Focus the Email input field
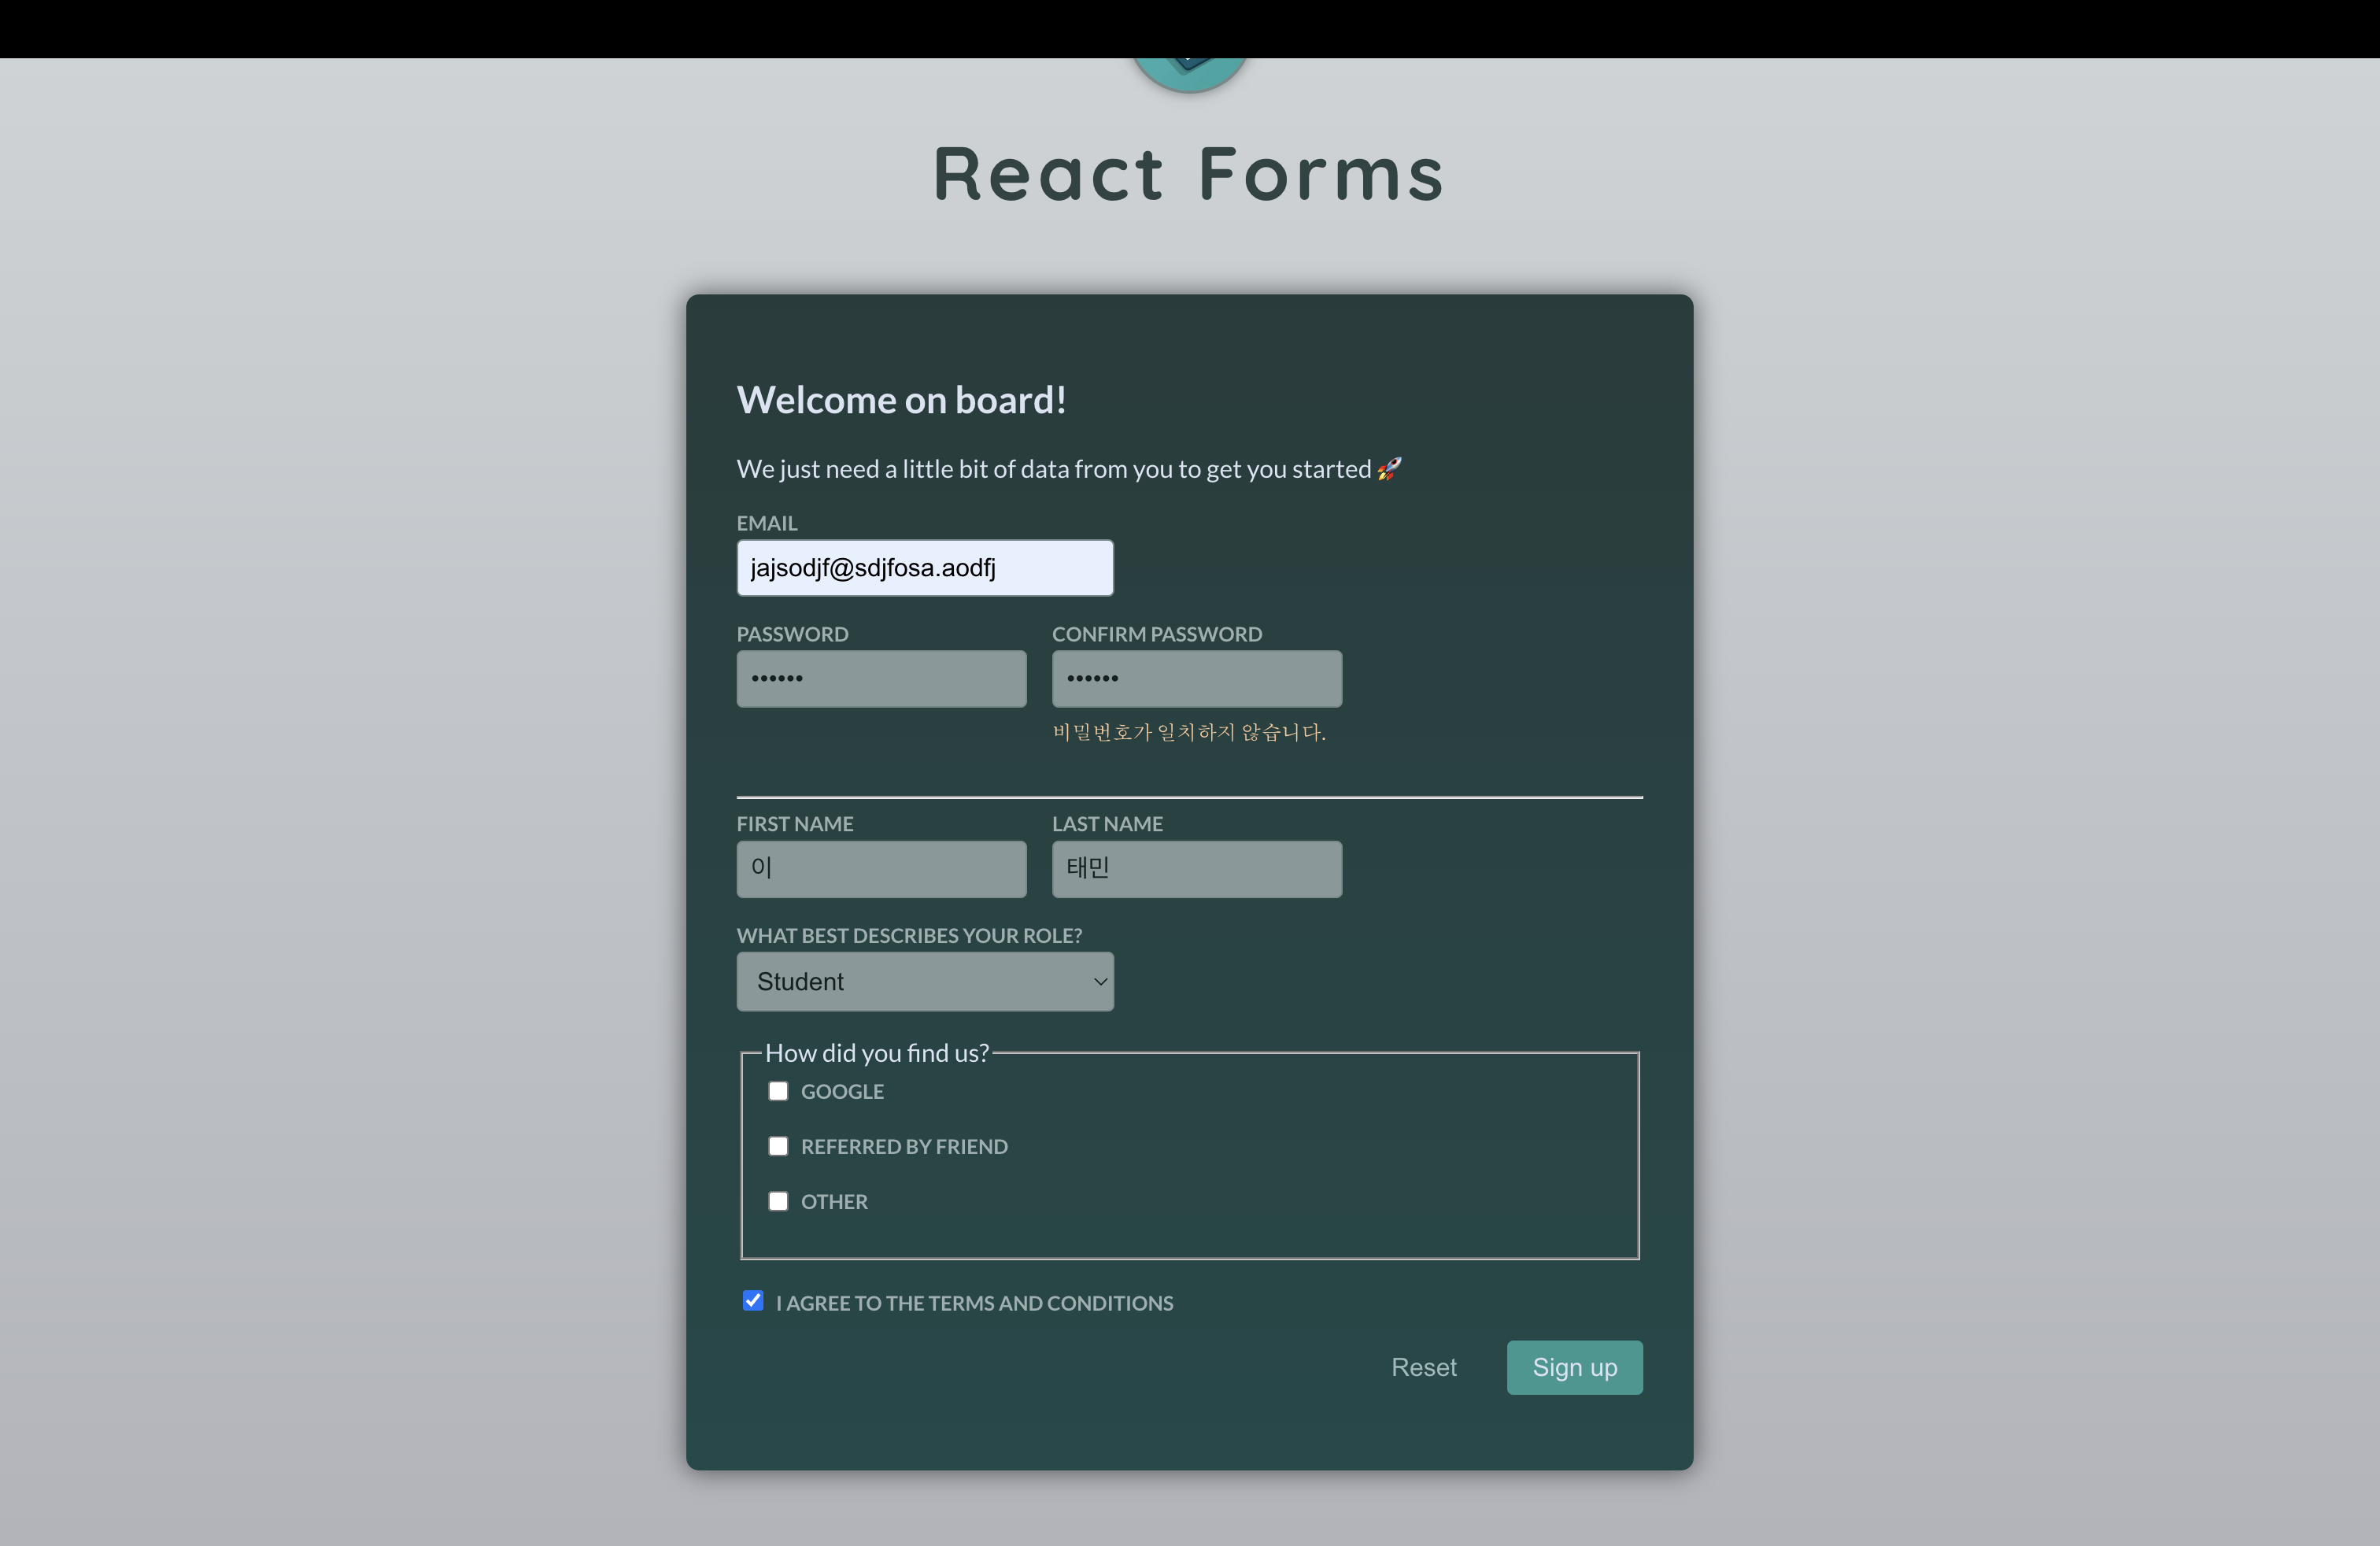Screen dimensions: 2380x1546 click(x=924, y=568)
